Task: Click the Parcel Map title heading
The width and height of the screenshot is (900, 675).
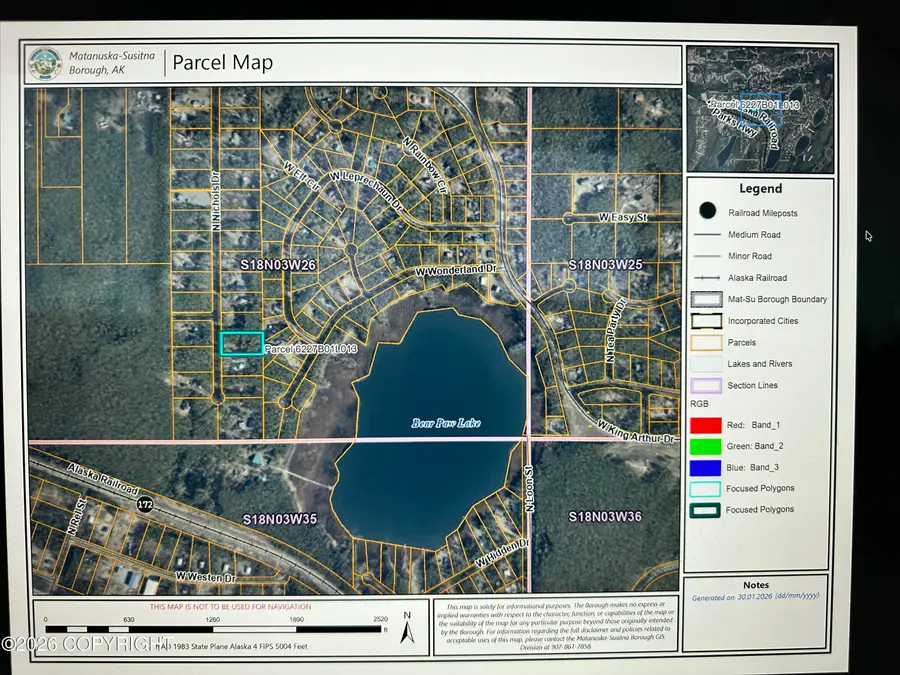Action: pos(222,62)
